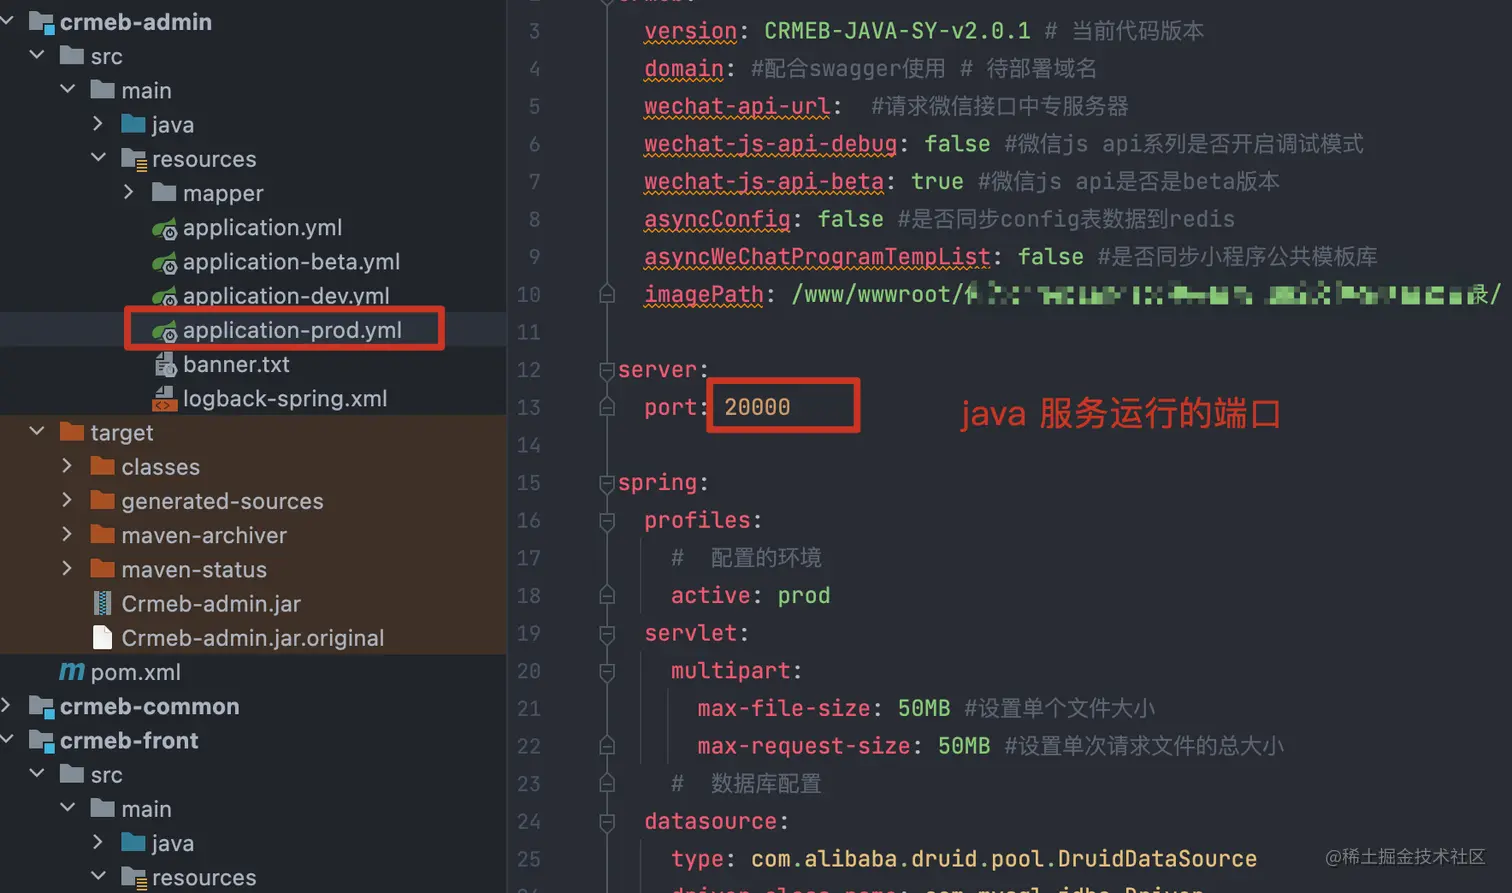1512x893 pixels.
Task: Click the port value 20000
Action: (x=757, y=407)
